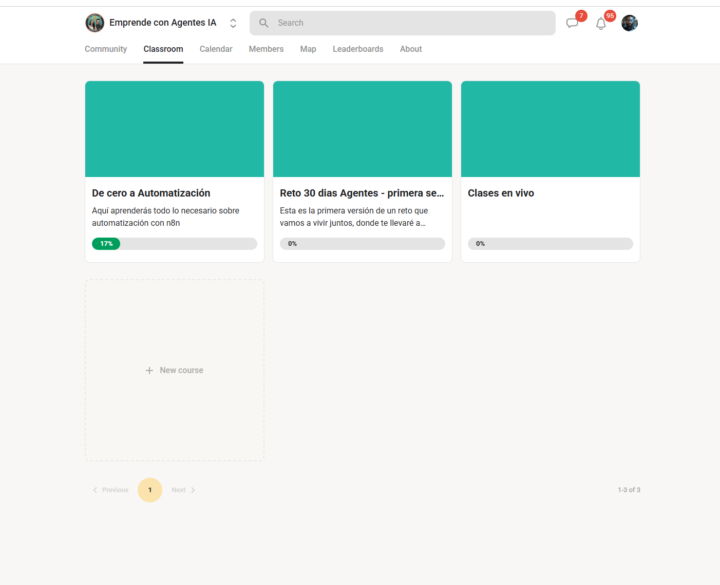
Task: Click the Emprende con Agentes IA group logo
Action: (x=95, y=23)
